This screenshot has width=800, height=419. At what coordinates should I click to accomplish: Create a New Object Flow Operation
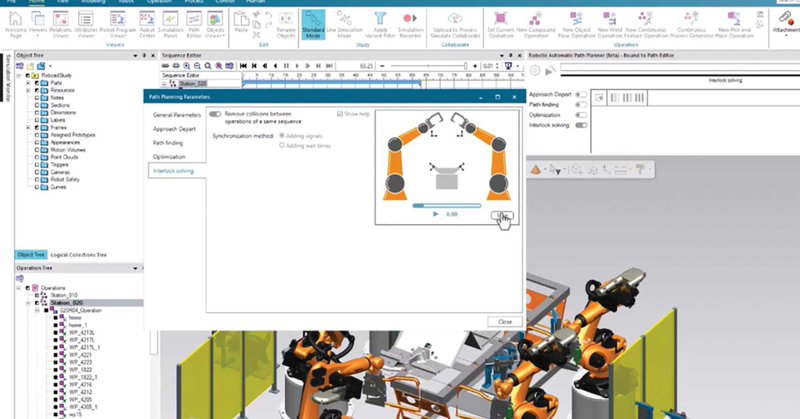pyautogui.click(x=576, y=24)
